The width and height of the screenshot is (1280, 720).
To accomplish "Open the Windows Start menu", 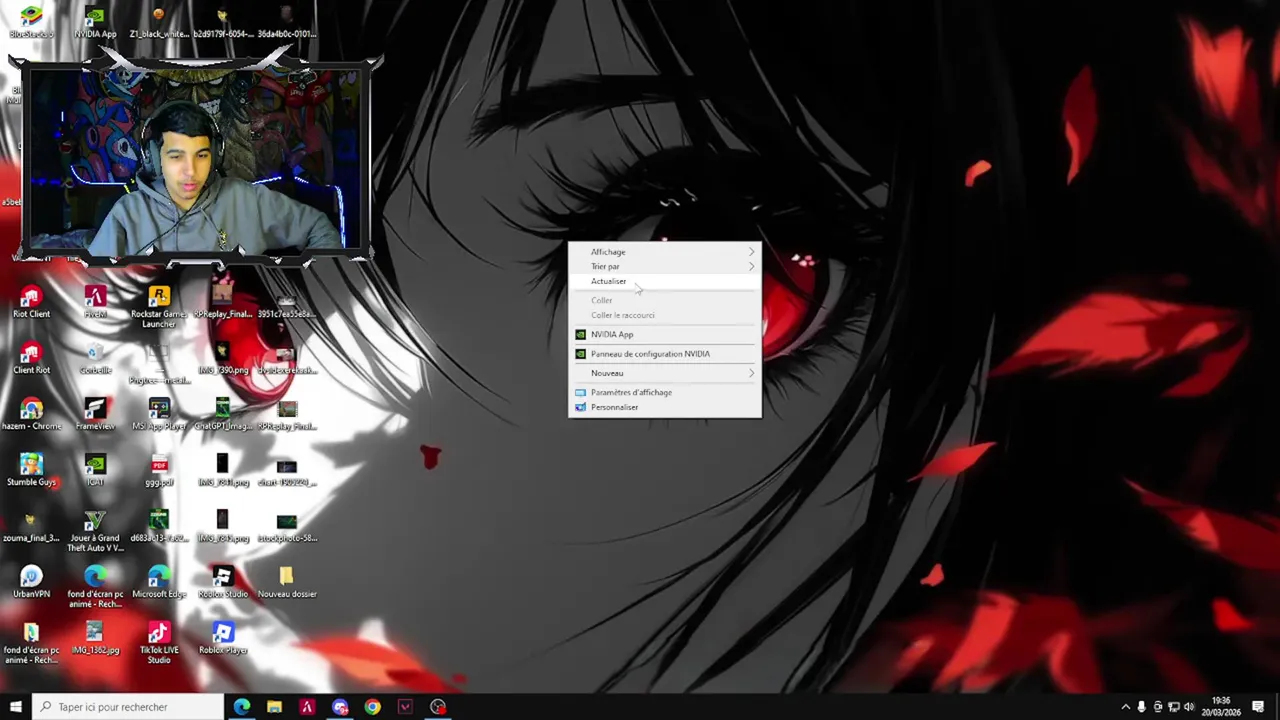I will pos(15,707).
